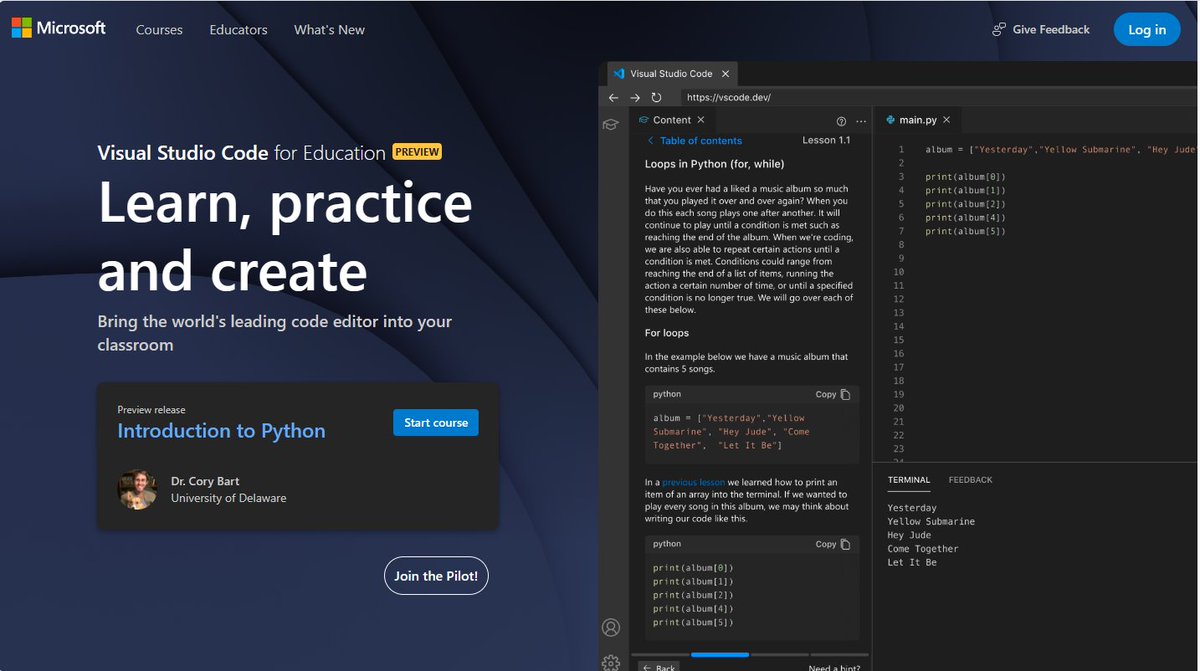Click the account icon in sidebar
The width and height of the screenshot is (1200, 671).
611,628
